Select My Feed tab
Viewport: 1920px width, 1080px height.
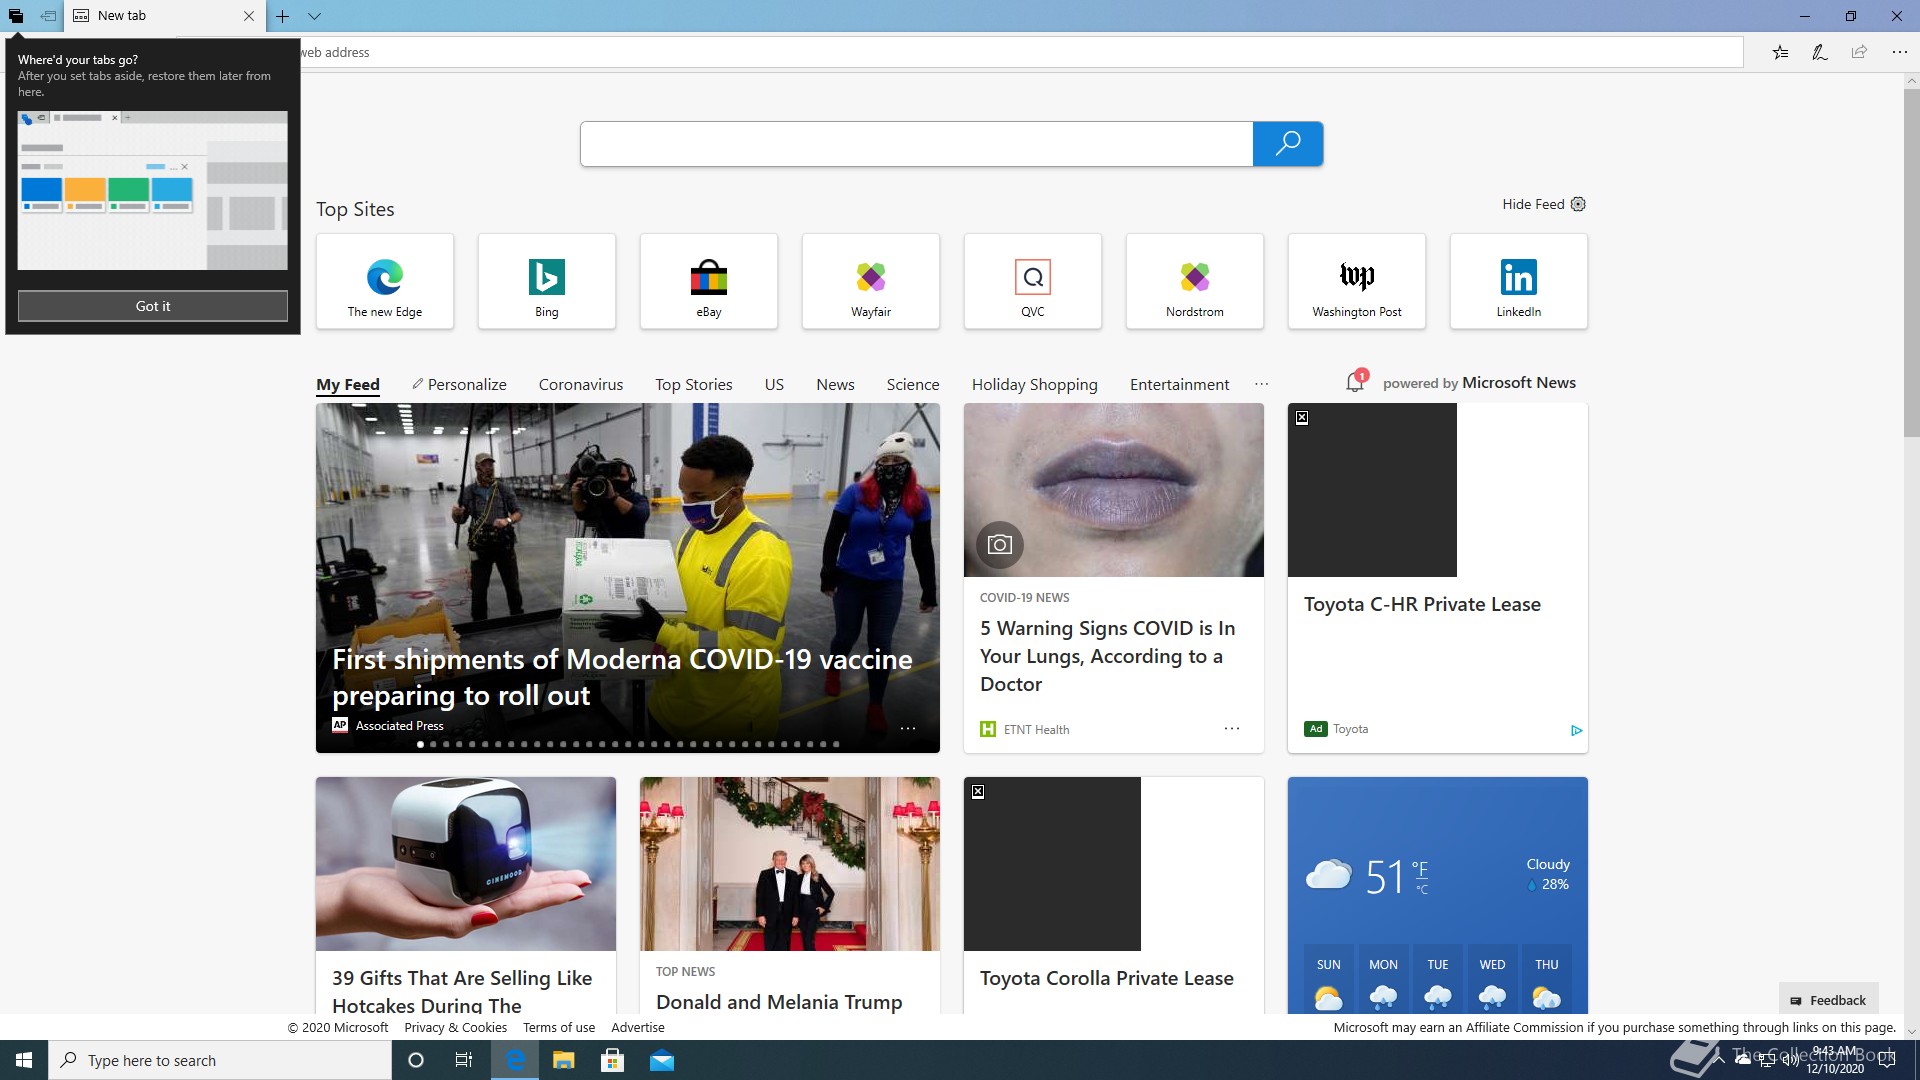coord(348,384)
